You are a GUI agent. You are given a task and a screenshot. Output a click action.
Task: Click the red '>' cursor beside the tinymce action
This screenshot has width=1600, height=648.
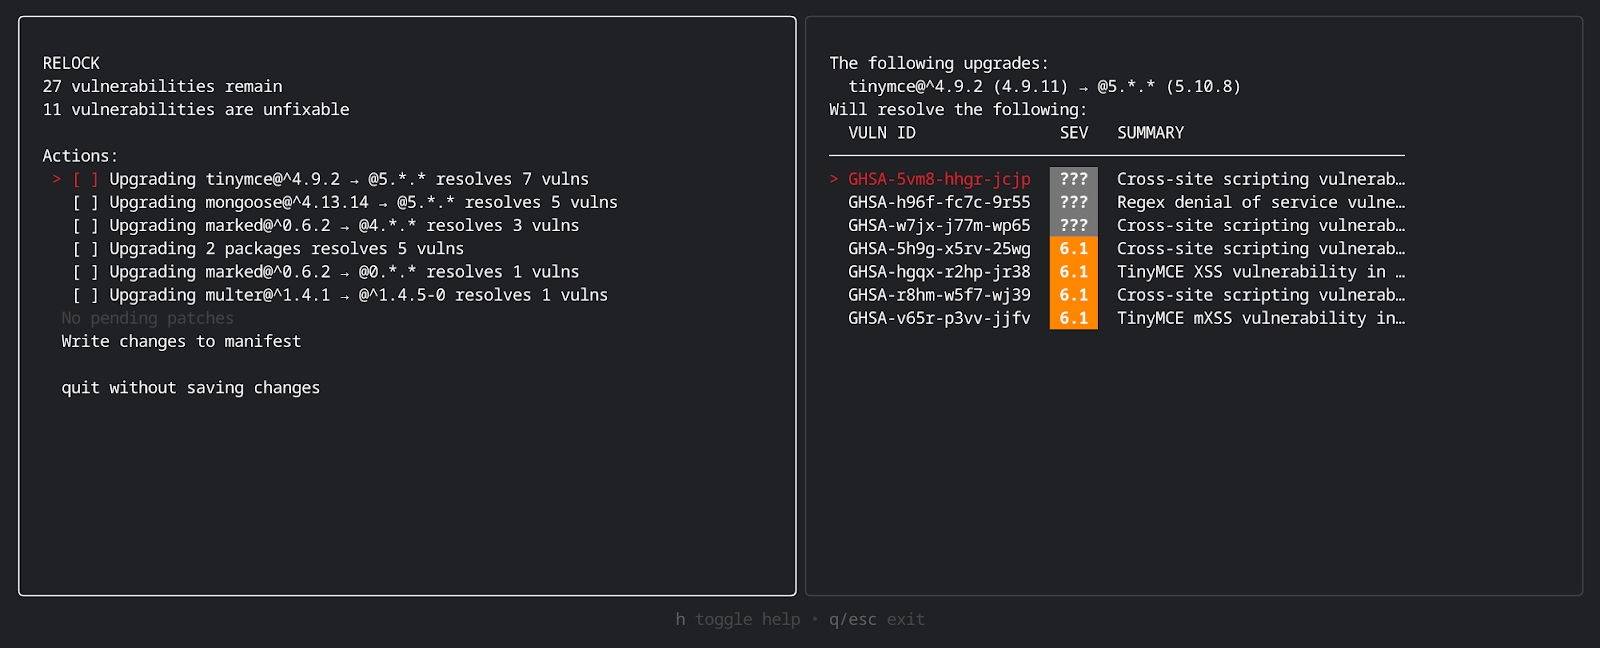click(57, 179)
